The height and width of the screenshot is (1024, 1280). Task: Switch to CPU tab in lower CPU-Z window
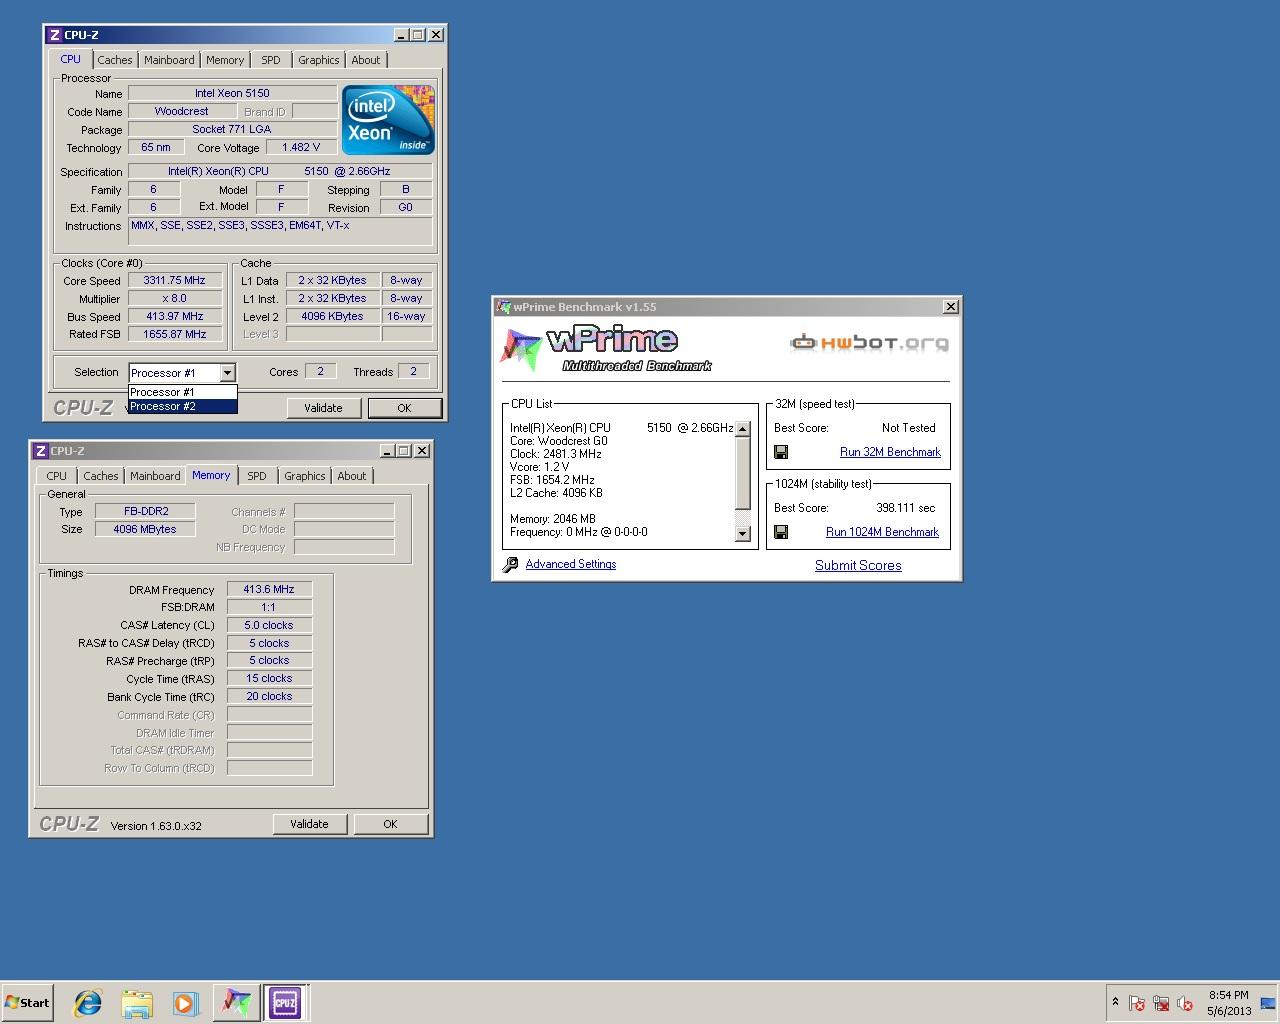pyautogui.click(x=57, y=476)
